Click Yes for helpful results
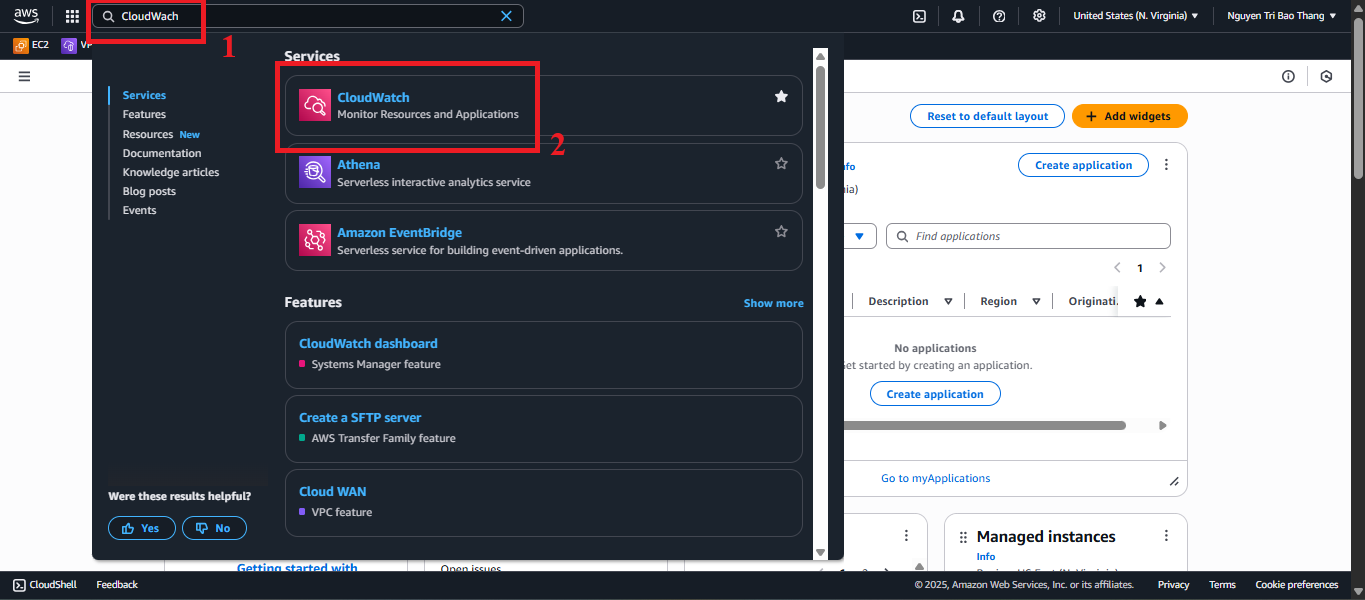The width and height of the screenshot is (1365, 600). (142, 528)
